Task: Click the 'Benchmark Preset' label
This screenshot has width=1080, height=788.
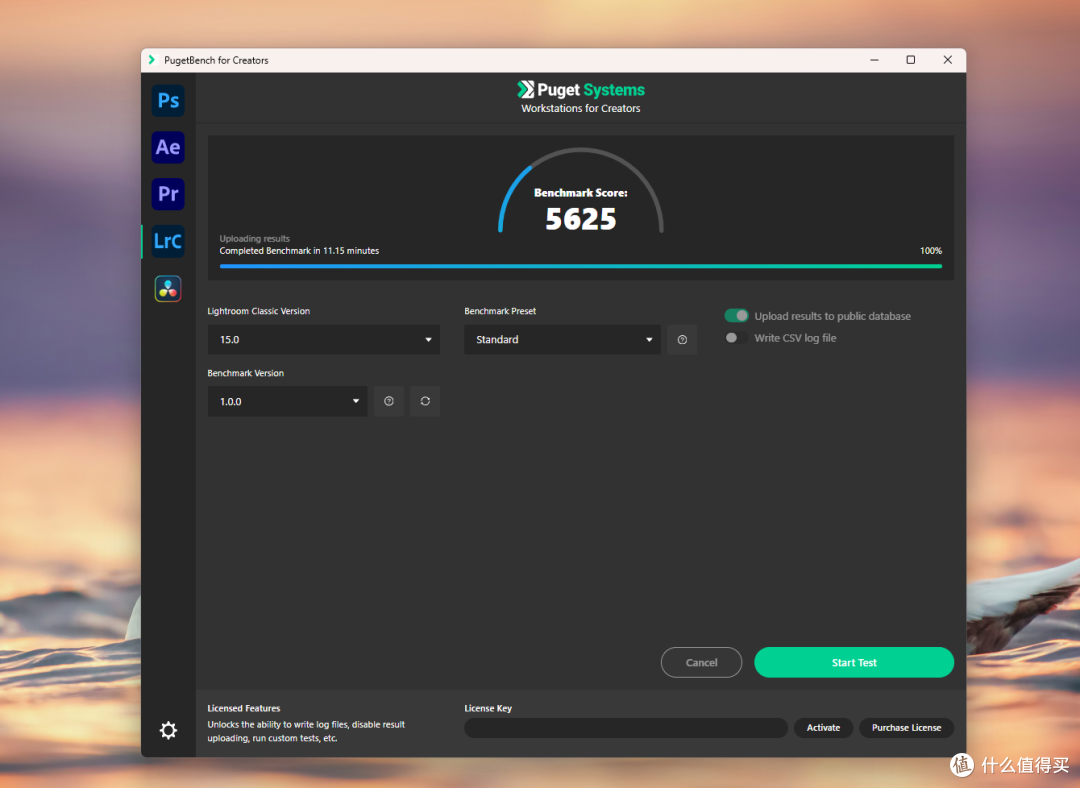Action: (x=500, y=311)
